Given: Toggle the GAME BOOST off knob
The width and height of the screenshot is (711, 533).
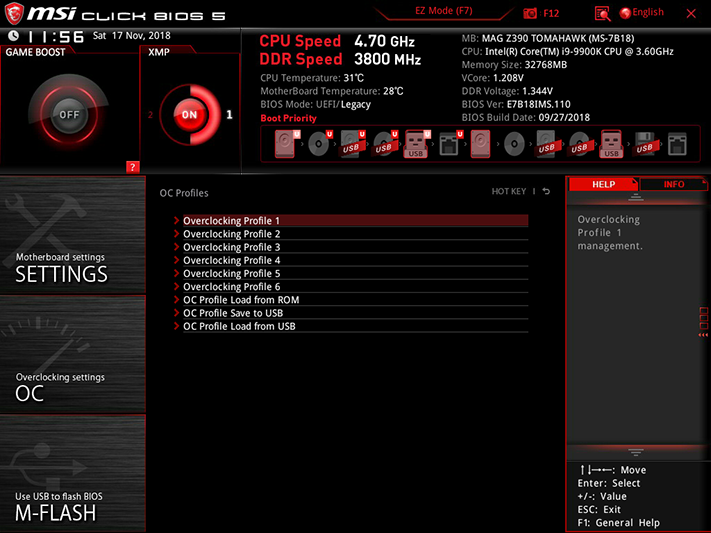Looking at the screenshot, I should (69, 115).
